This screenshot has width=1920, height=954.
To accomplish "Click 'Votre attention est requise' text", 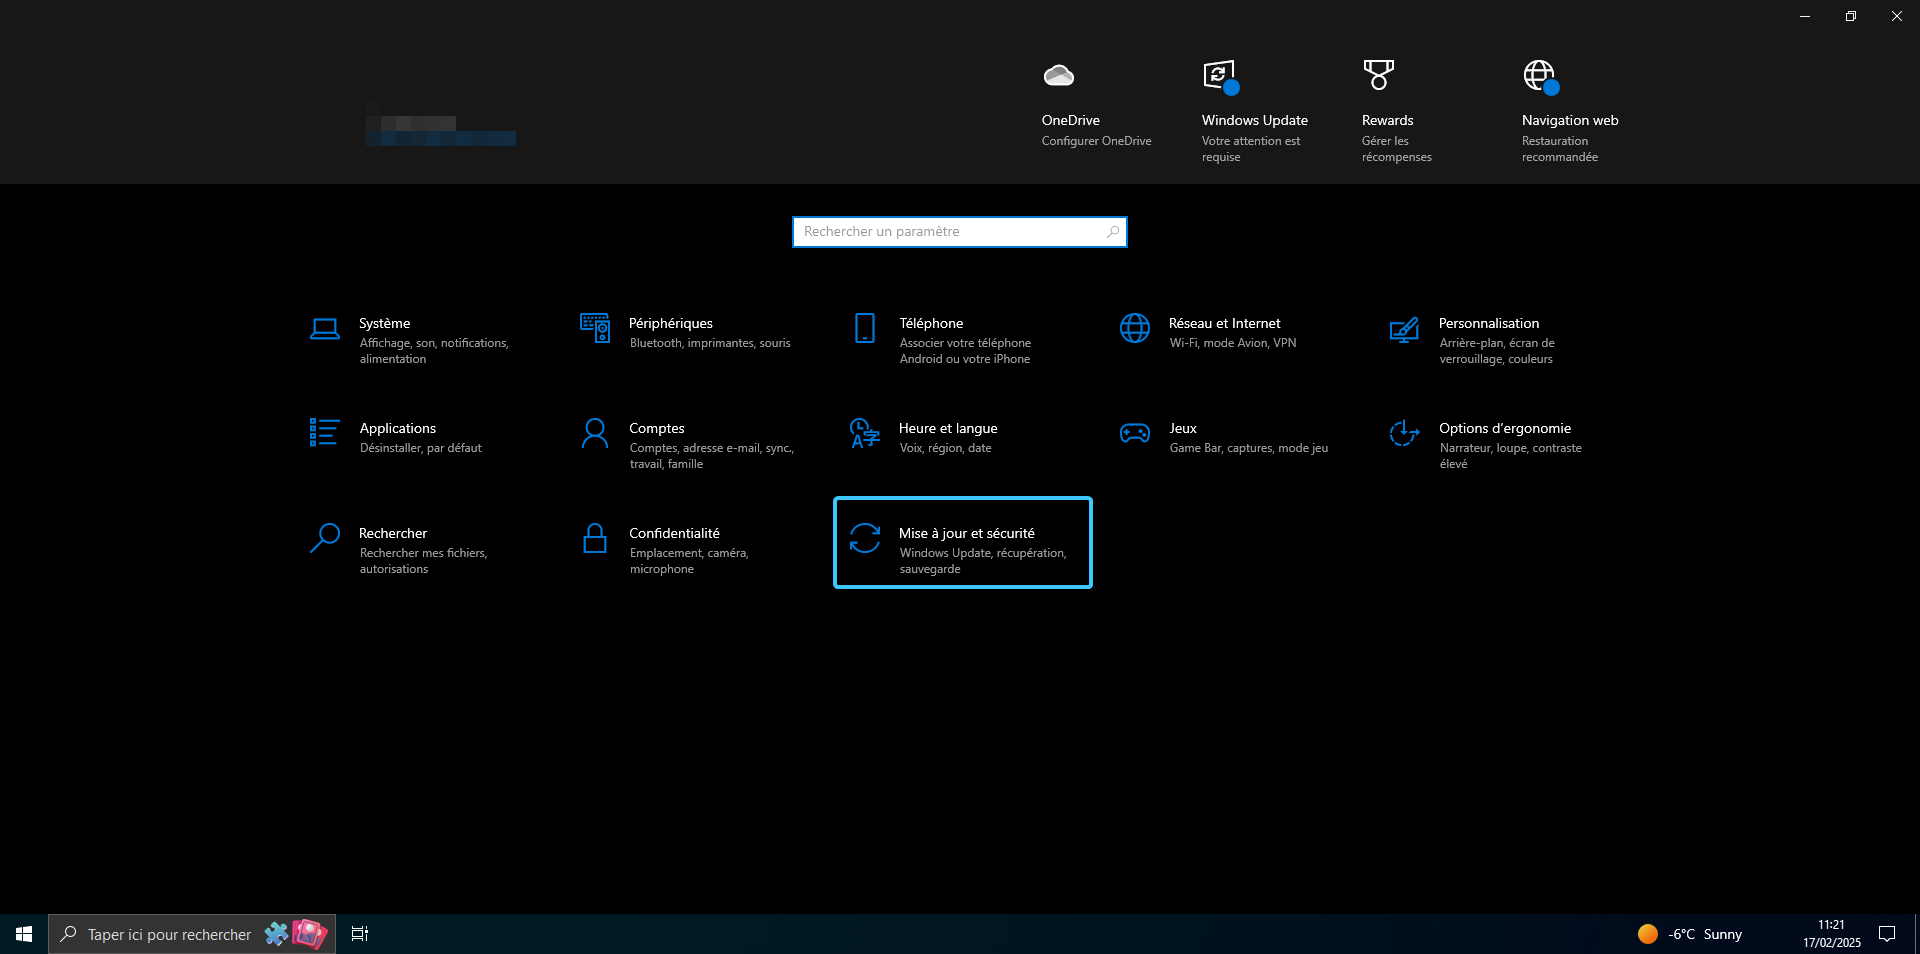I will [x=1251, y=149].
